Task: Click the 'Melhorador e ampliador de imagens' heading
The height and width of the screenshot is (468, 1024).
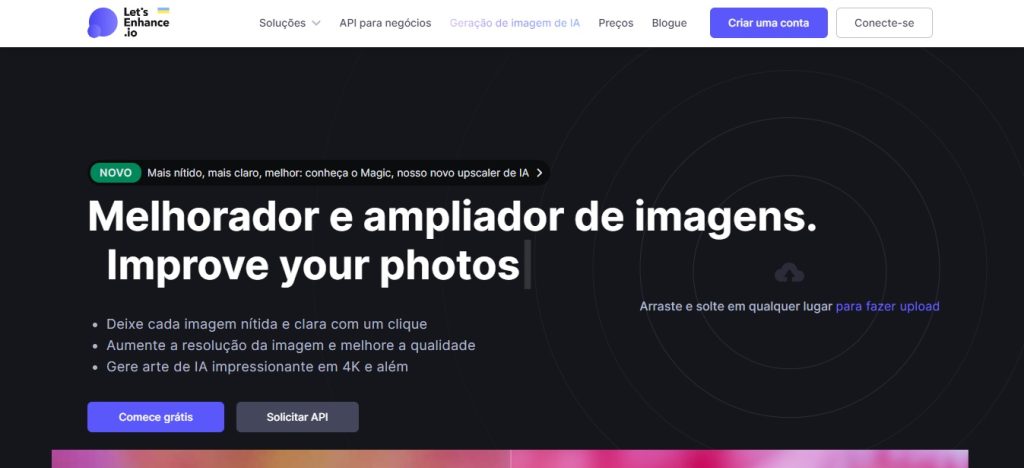Action: point(452,217)
